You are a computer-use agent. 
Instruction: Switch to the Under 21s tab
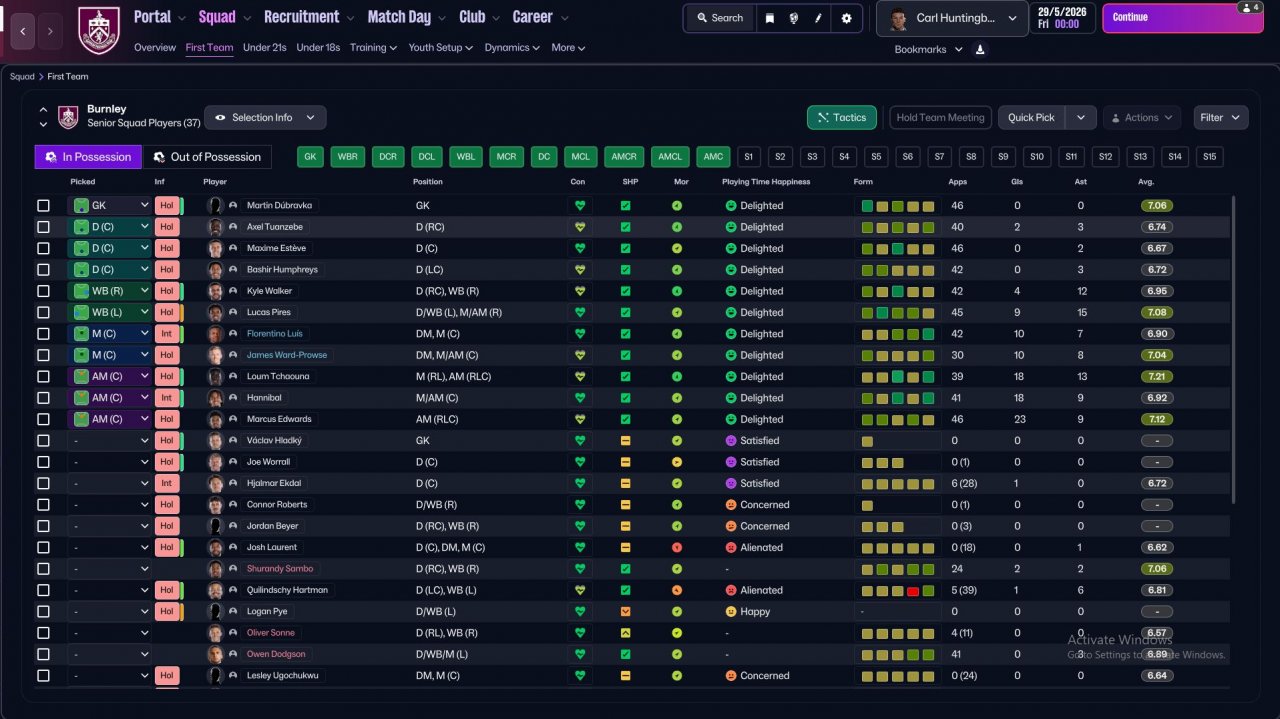pos(265,47)
